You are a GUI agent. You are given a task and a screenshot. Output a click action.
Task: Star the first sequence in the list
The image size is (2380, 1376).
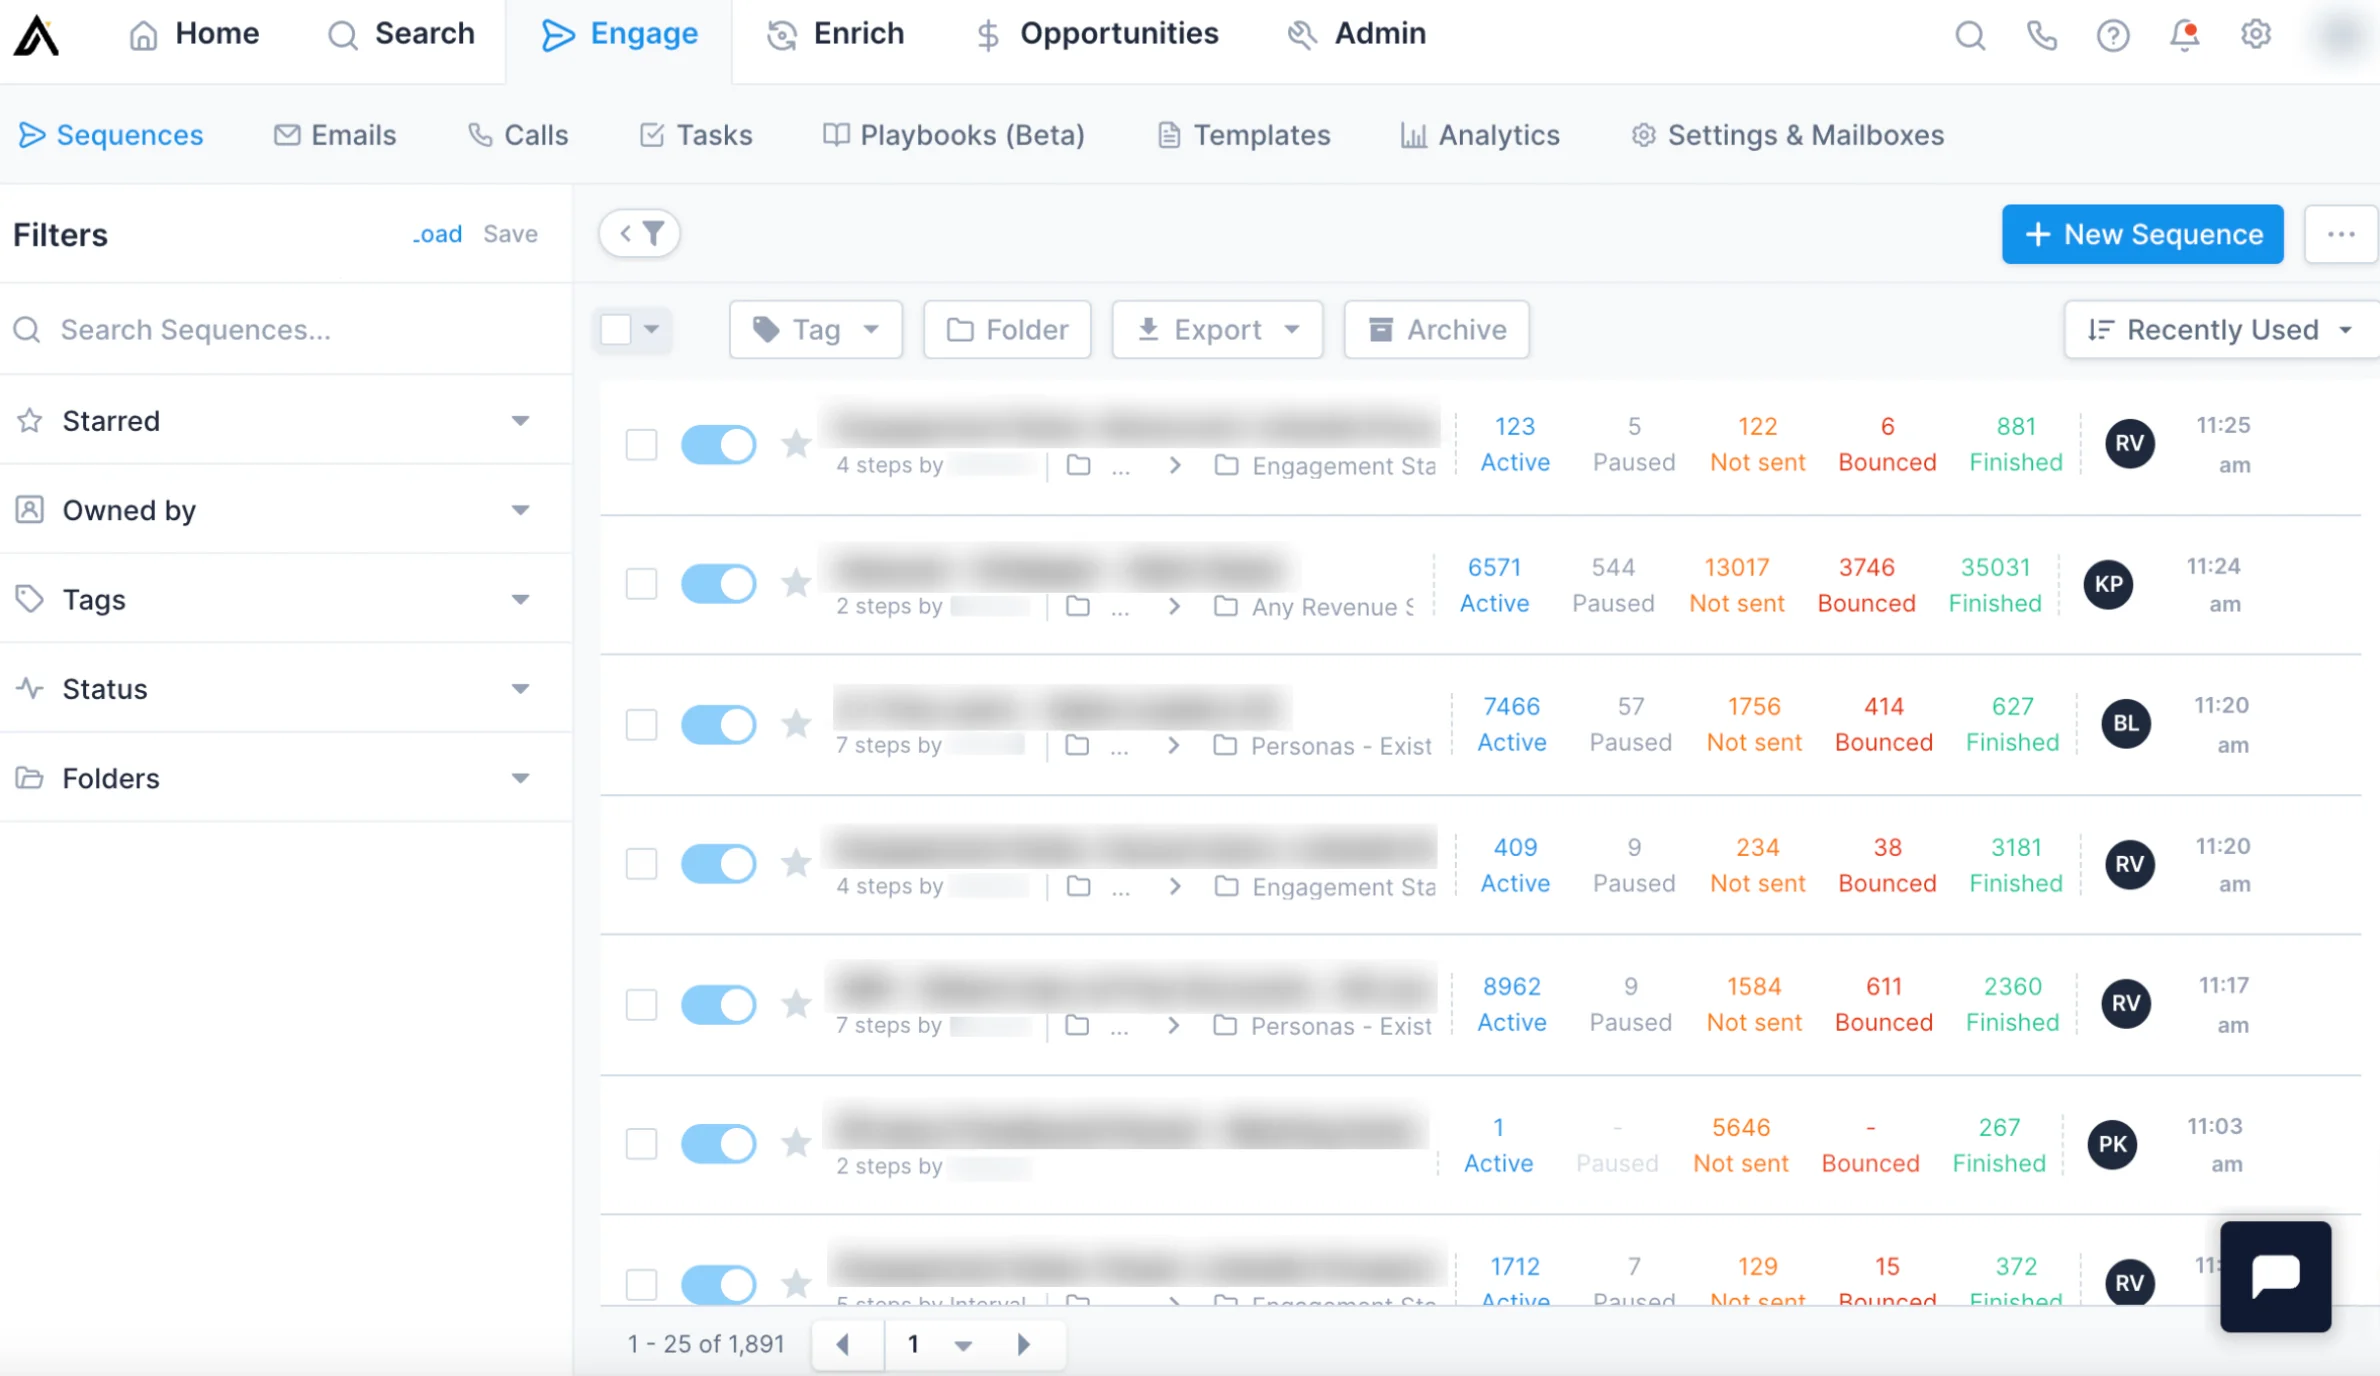(796, 443)
